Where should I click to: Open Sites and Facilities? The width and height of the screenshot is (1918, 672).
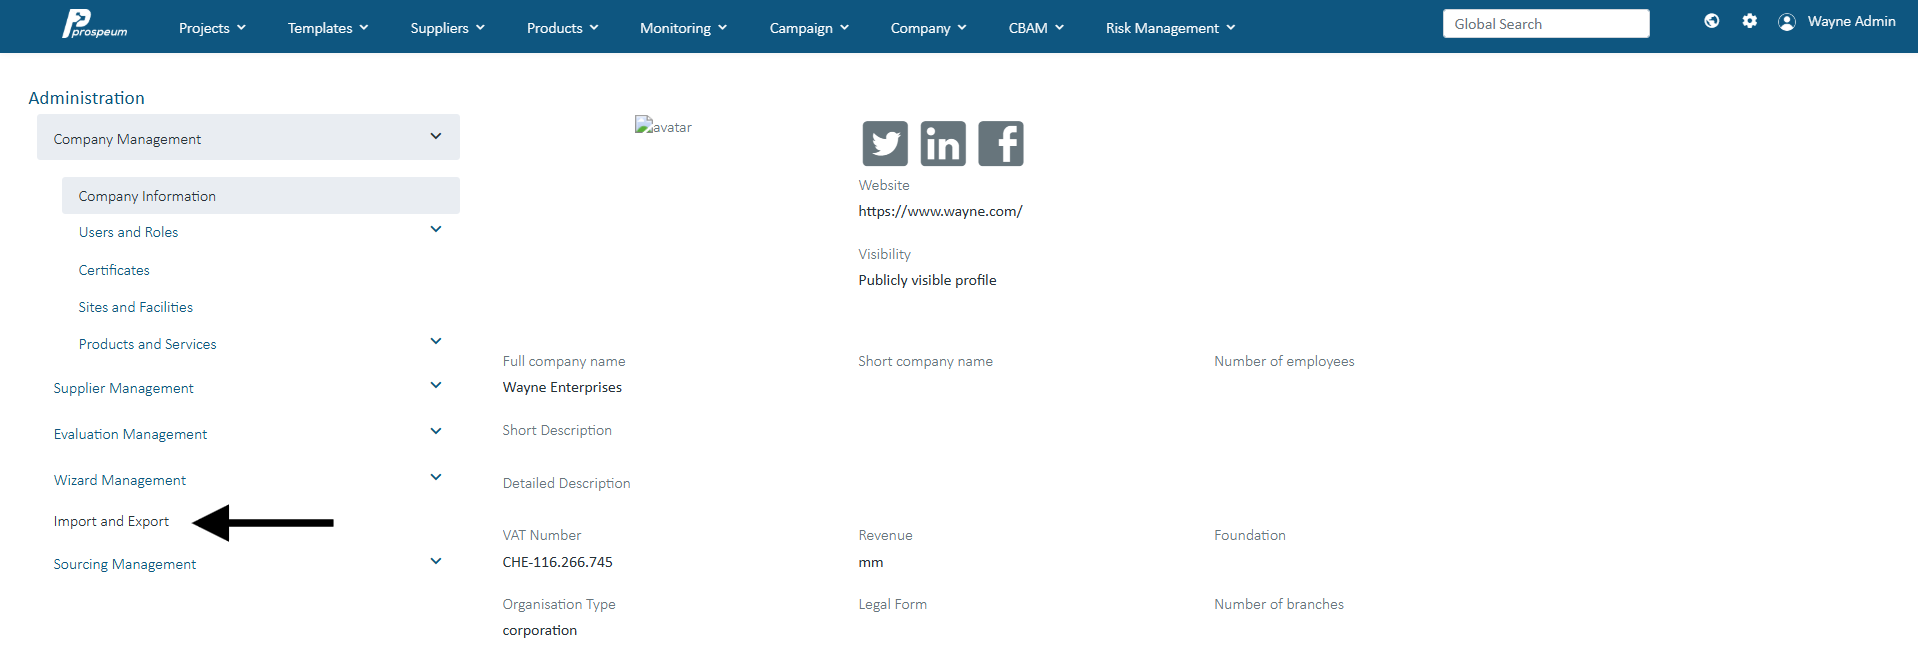pyautogui.click(x=136, y=307)
